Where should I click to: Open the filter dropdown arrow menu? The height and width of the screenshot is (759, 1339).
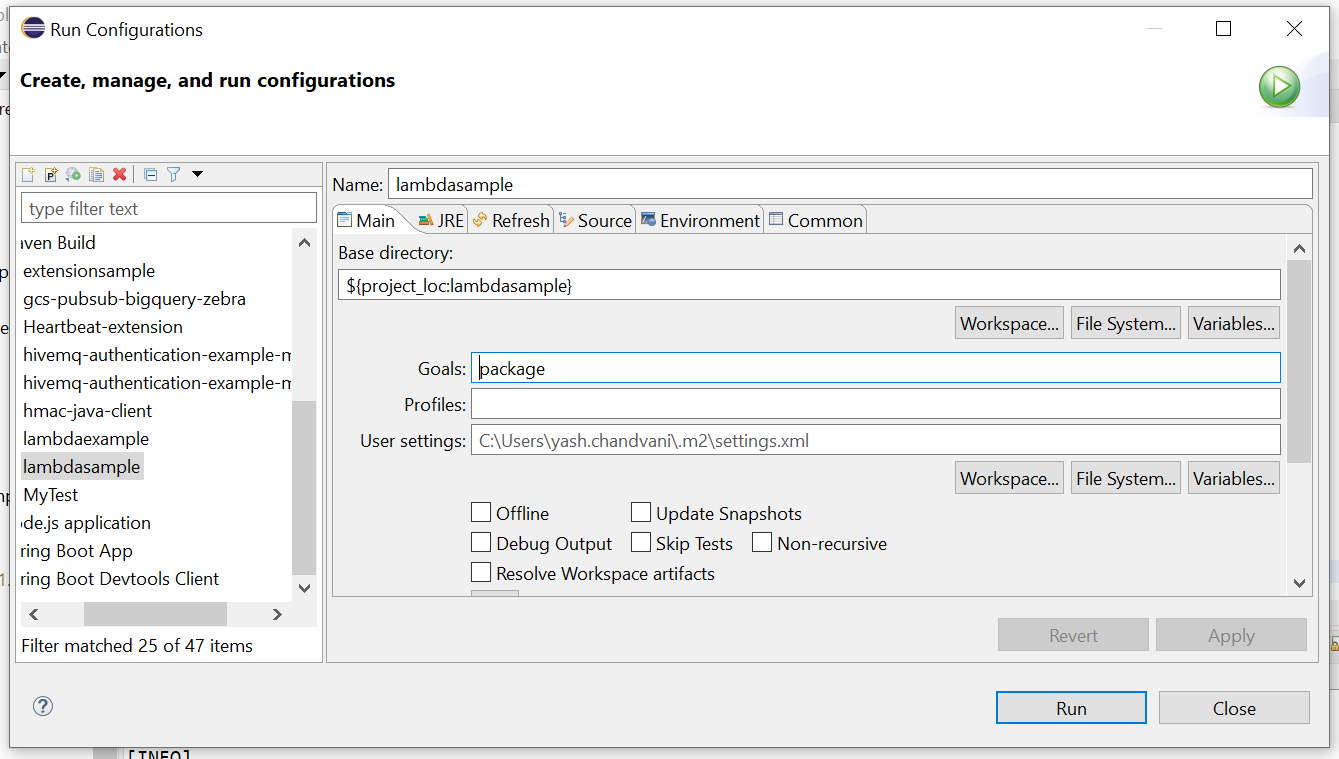point(197,174)
